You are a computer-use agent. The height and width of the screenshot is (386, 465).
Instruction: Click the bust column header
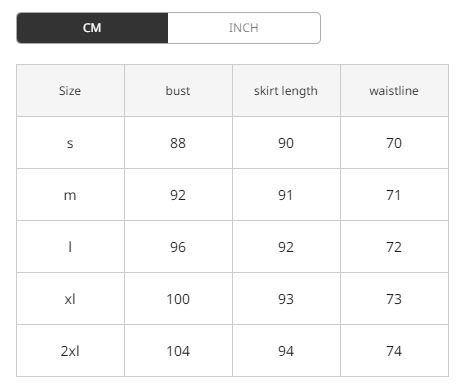pos(178,91)
